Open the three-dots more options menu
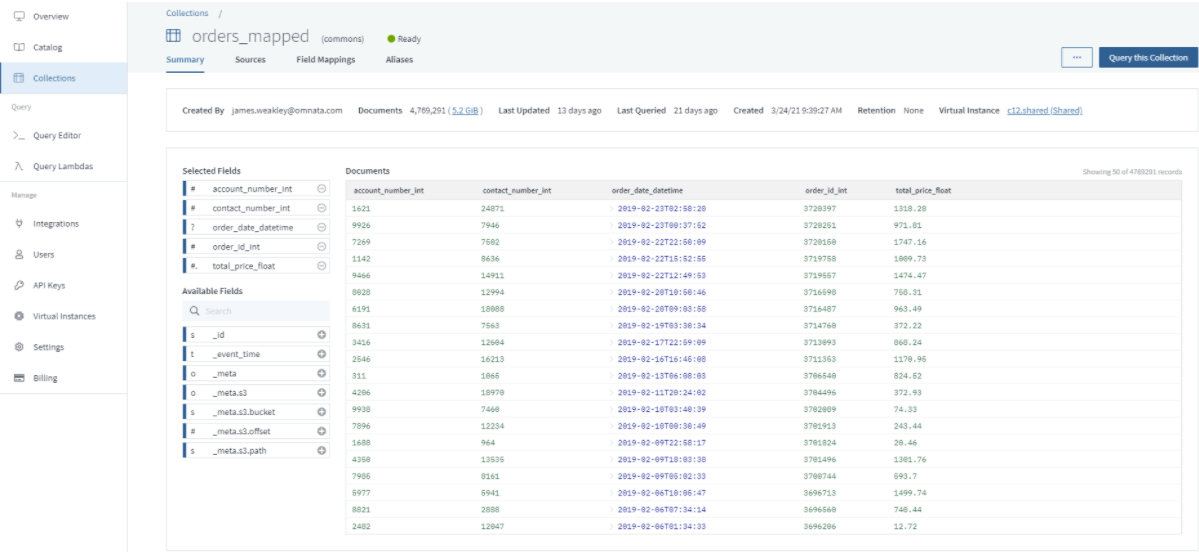Screen dimensions: 1199x552 [x=1076, y=58]
